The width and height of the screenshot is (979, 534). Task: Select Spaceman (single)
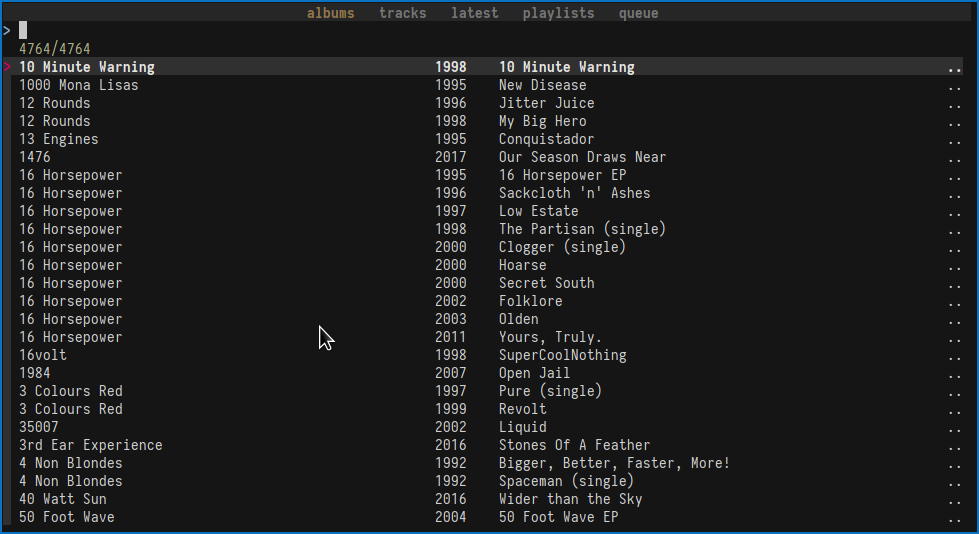(x=566, y=482)
